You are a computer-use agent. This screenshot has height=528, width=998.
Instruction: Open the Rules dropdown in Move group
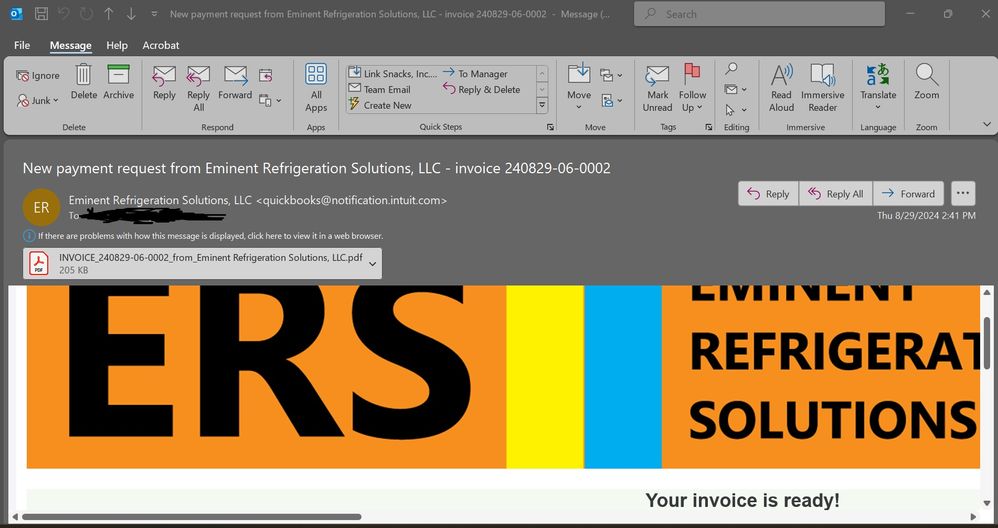click(x=611, y=76)
